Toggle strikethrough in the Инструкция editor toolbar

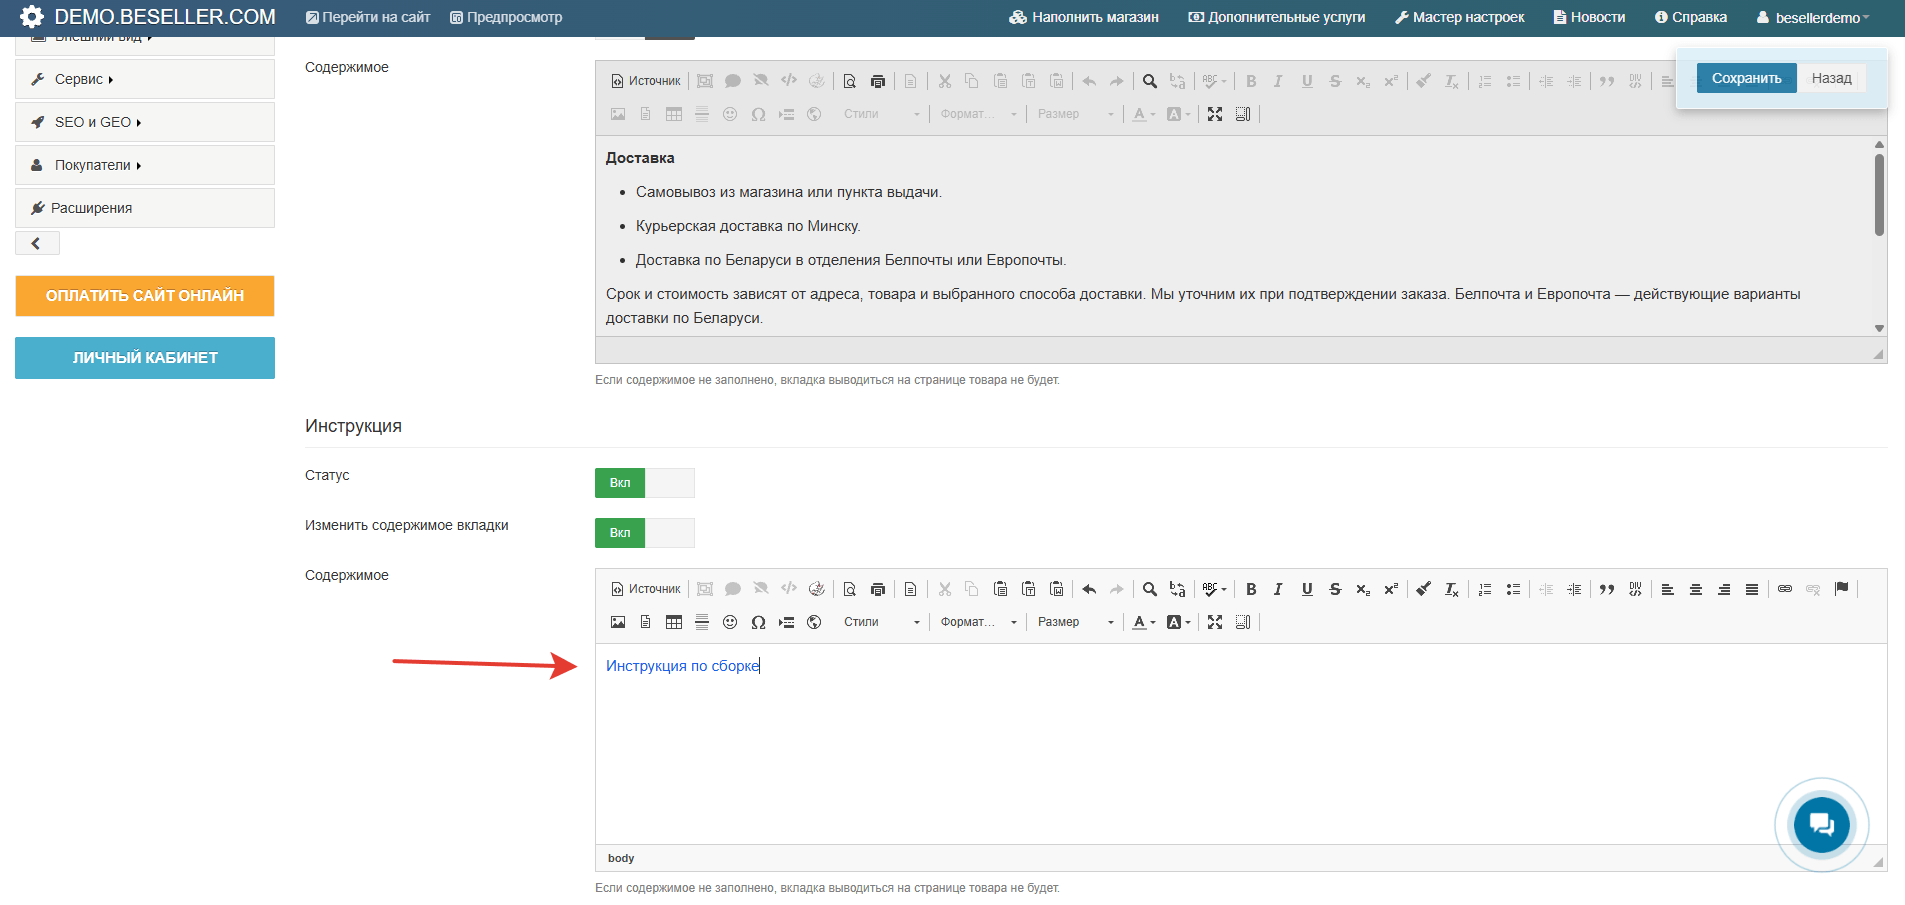tap(1335, 589)
